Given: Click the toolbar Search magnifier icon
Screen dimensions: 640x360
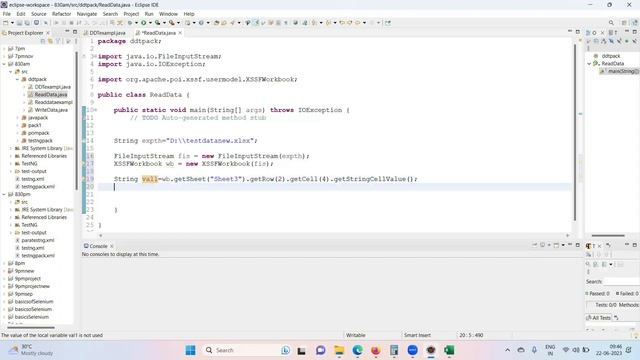Looking at the screenshot, I should click(611, 23).
